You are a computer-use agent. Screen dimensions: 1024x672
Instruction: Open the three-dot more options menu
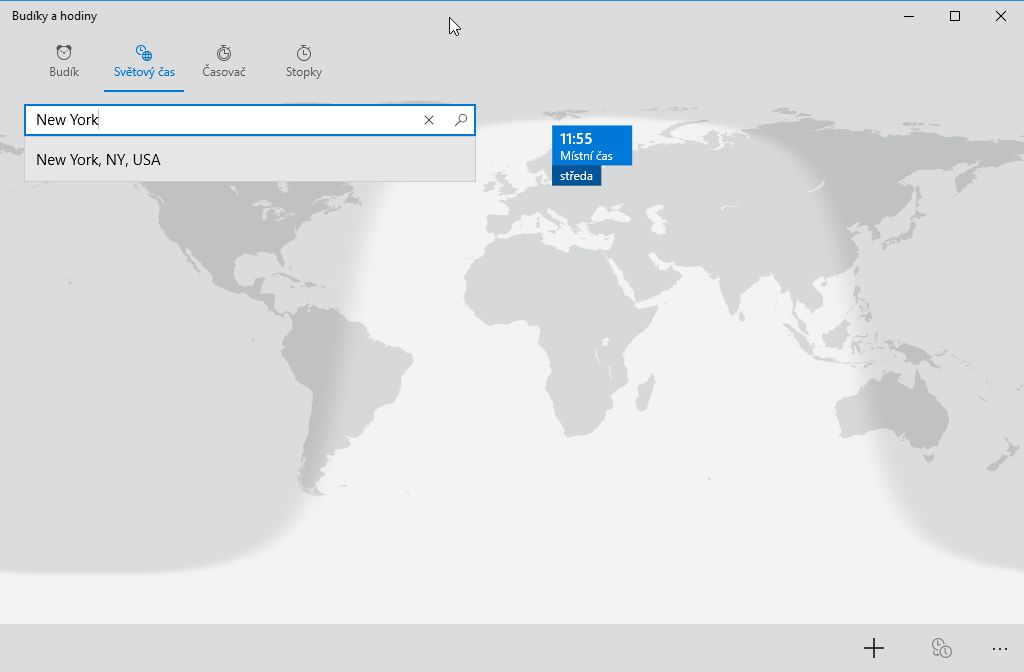click(x=1000, y=648)
